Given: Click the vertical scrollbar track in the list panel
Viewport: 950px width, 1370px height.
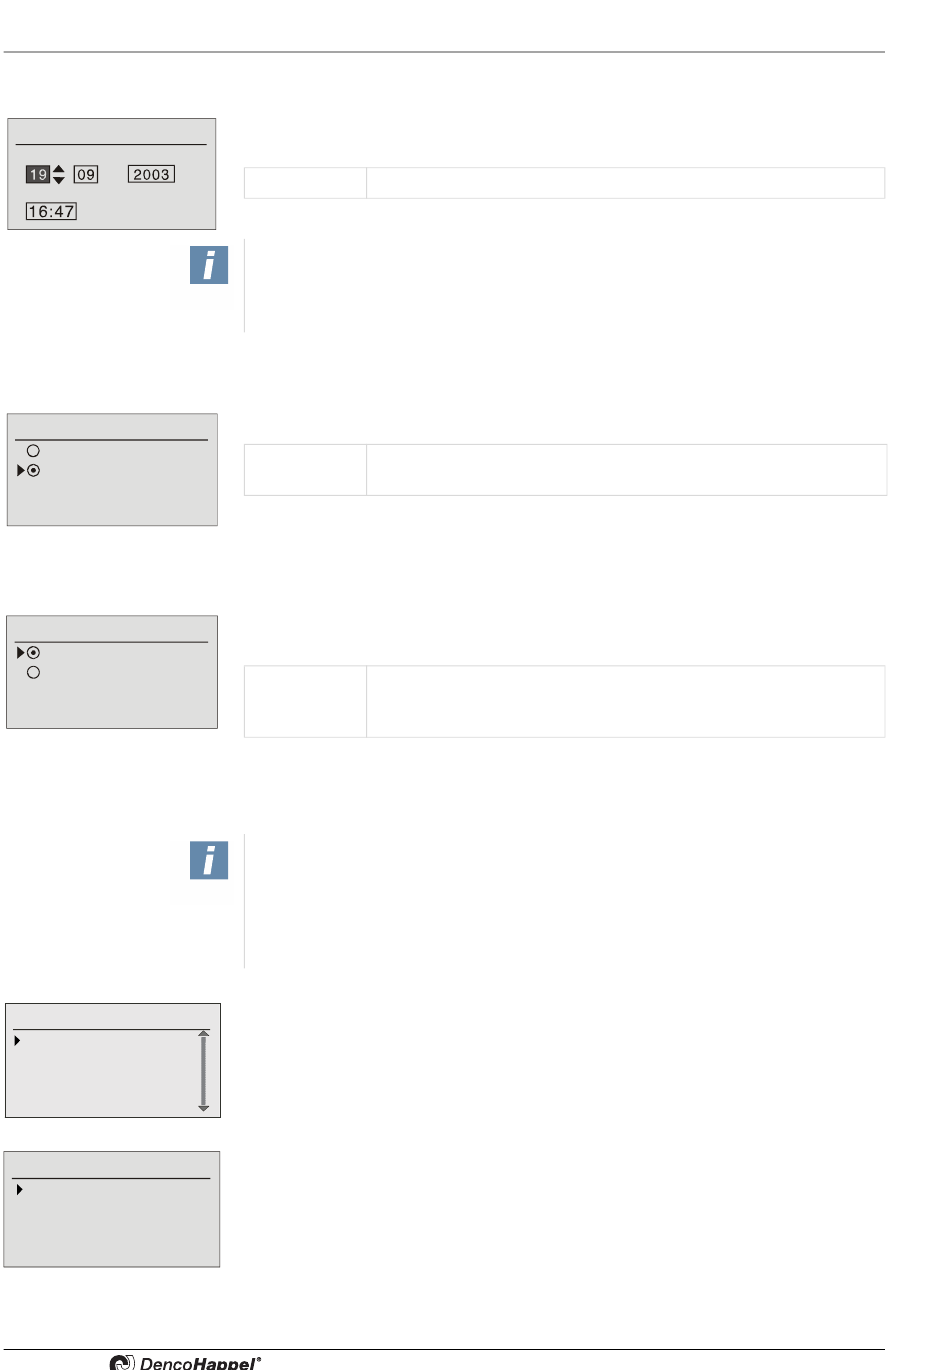Looking at the screenshot, I should (x=204, y=1070).
